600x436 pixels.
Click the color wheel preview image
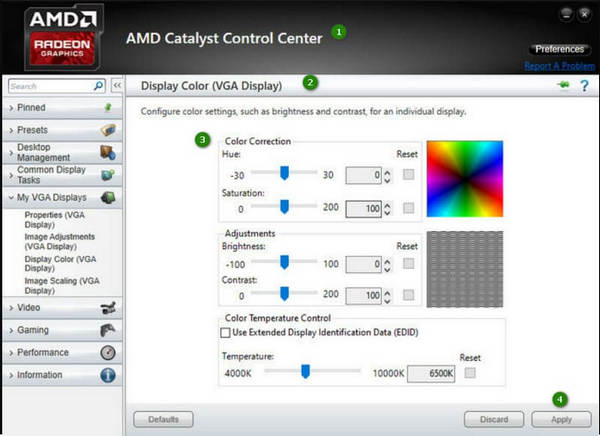465,179
